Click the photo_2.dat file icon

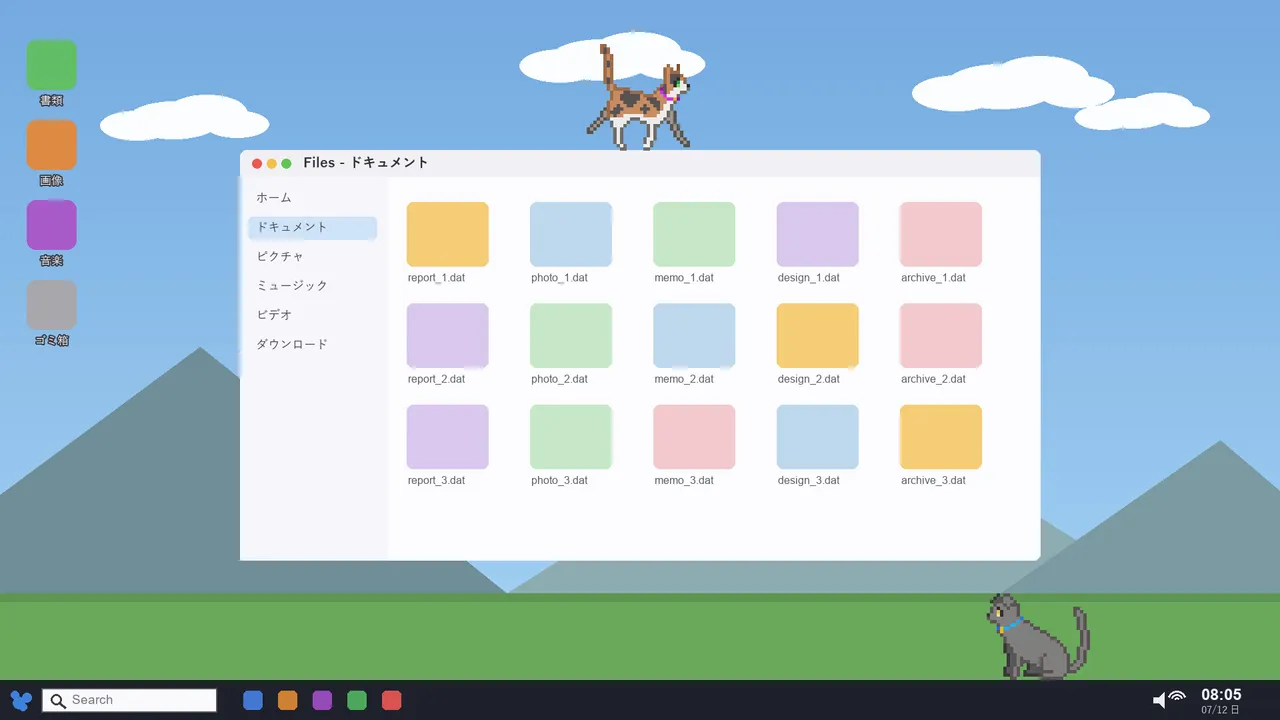[571, 335]
